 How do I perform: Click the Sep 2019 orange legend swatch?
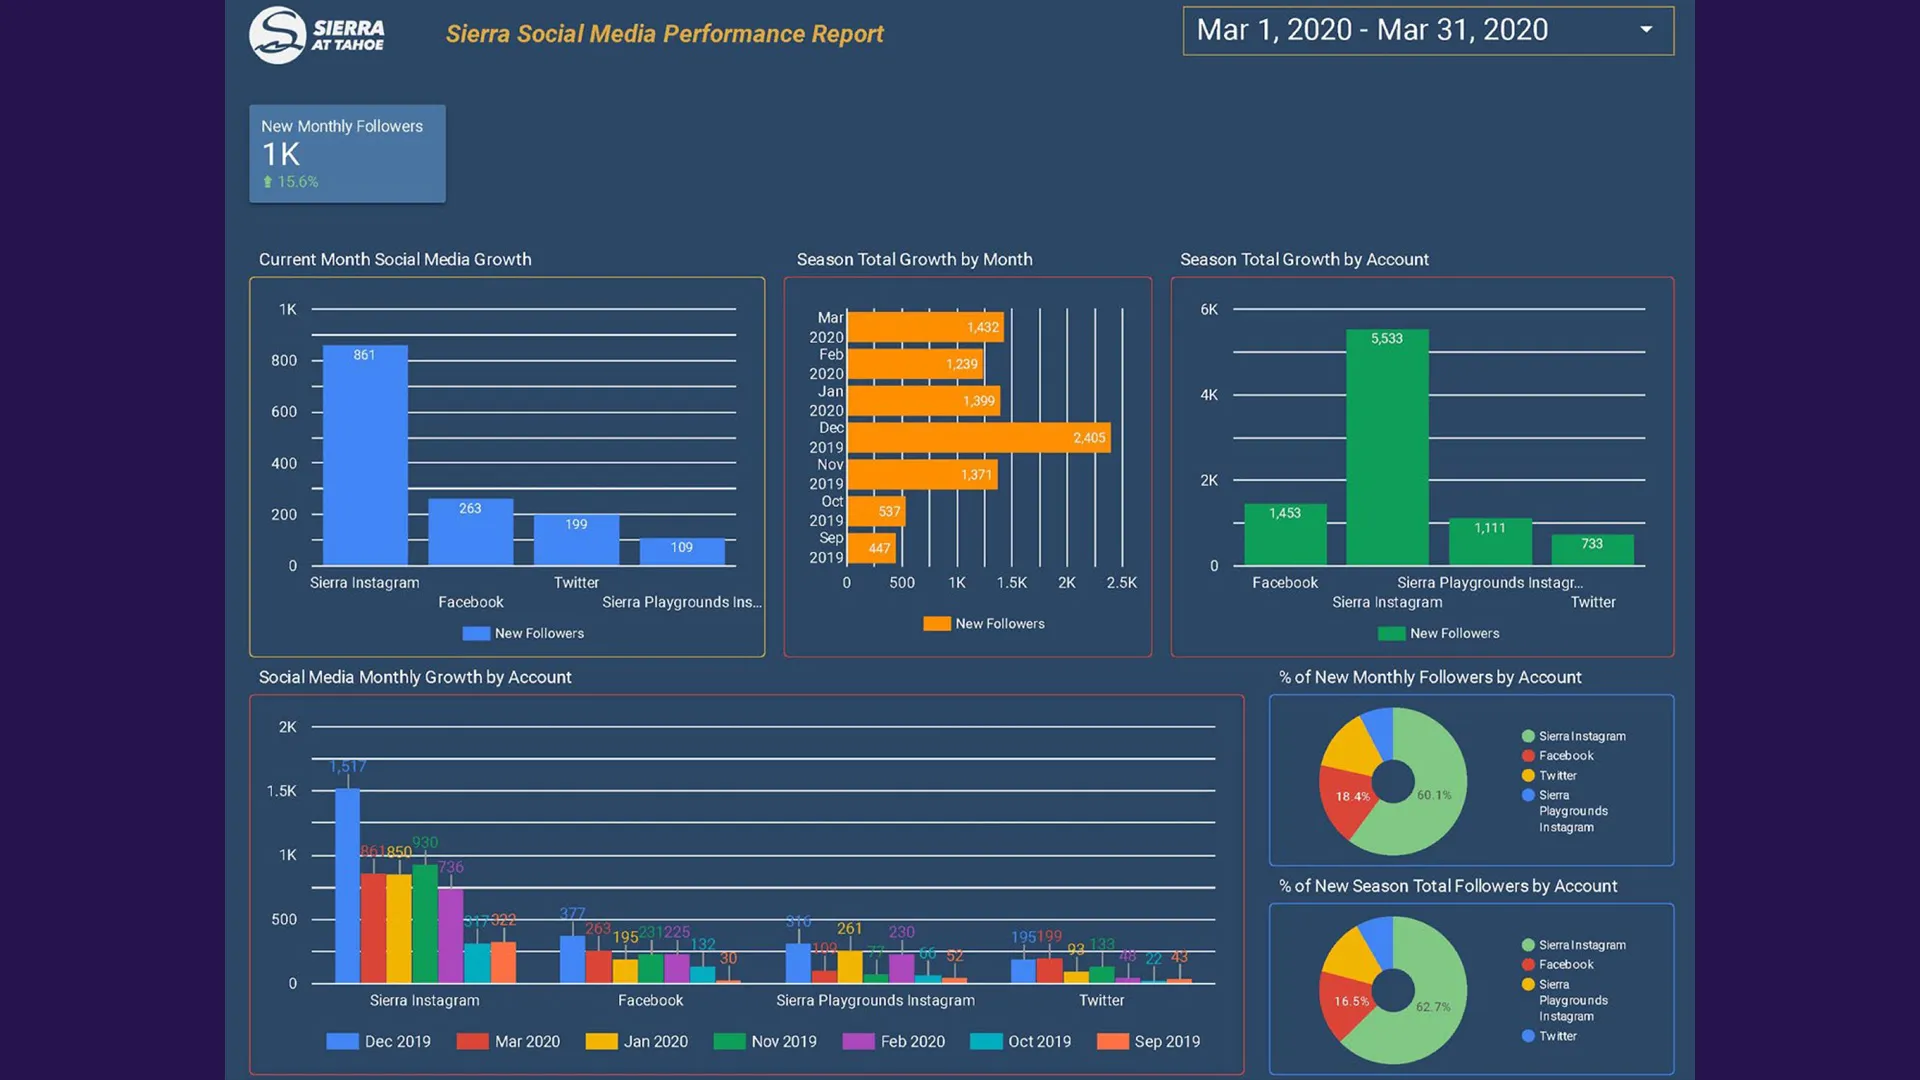(x=1112, y=1041)
